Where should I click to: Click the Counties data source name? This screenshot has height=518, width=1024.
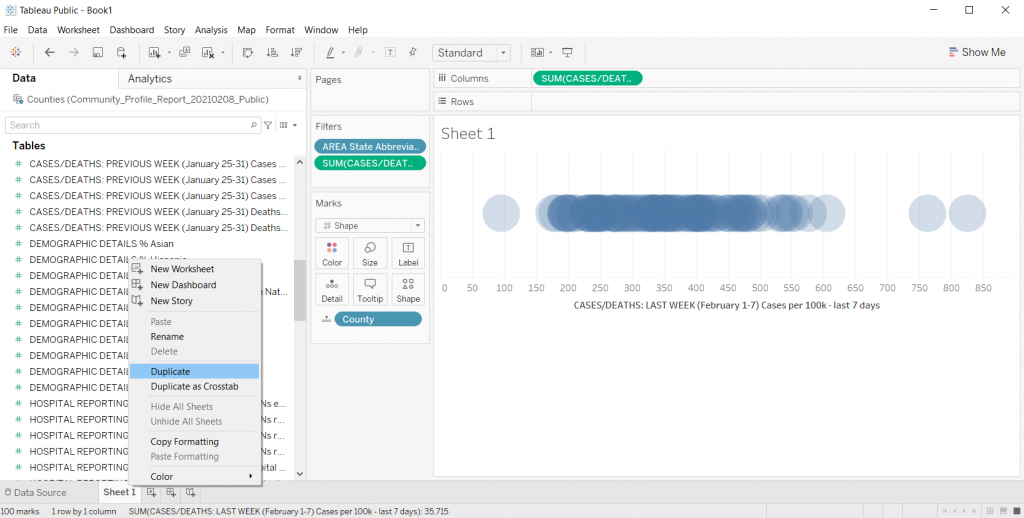148,99
